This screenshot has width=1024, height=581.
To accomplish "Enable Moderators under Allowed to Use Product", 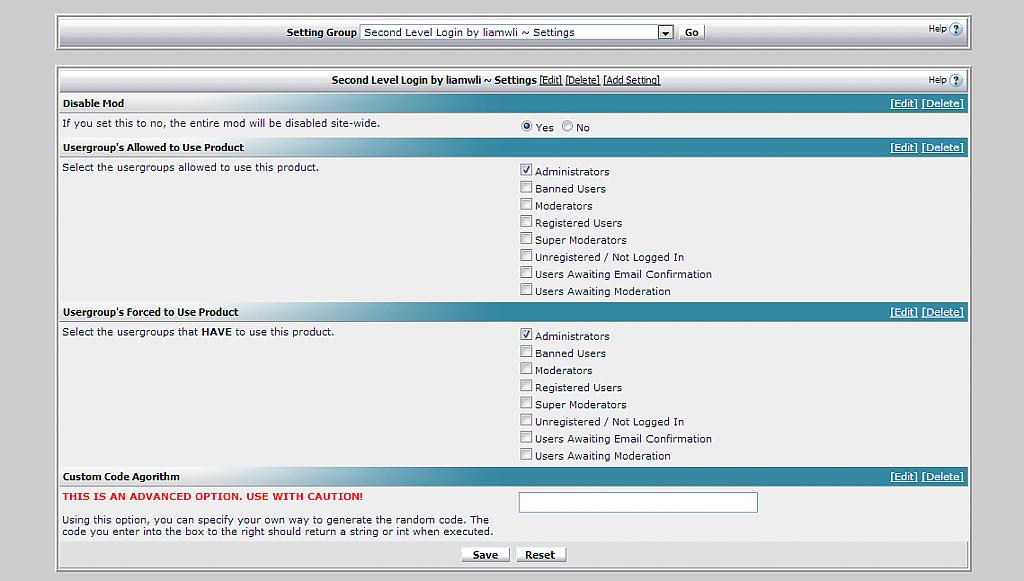I will click(x=526, y=205).
